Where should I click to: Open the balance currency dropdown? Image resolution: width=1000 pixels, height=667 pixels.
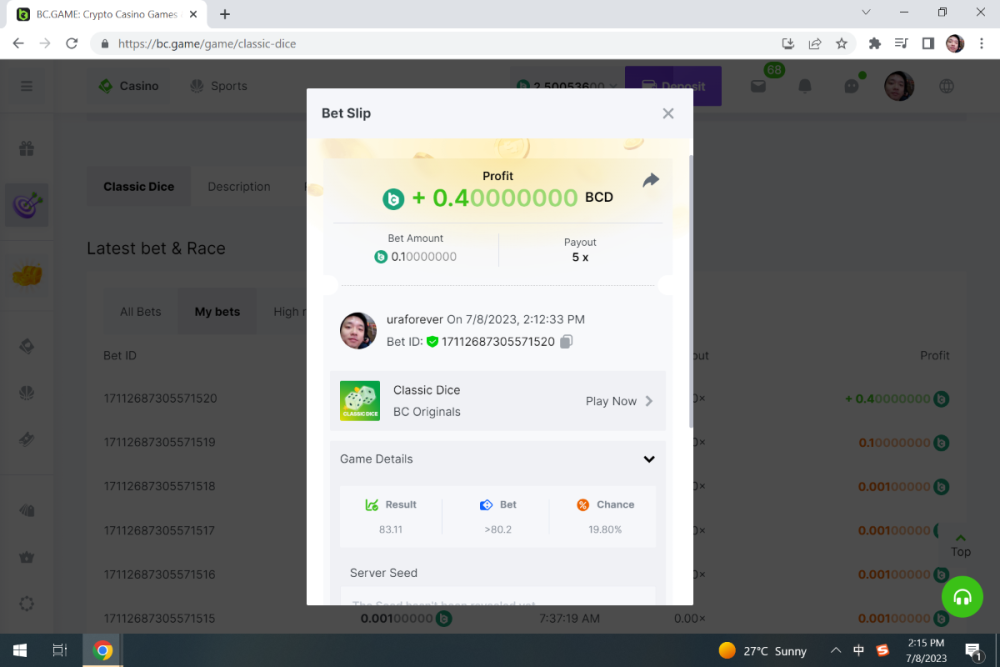[613, 86]
